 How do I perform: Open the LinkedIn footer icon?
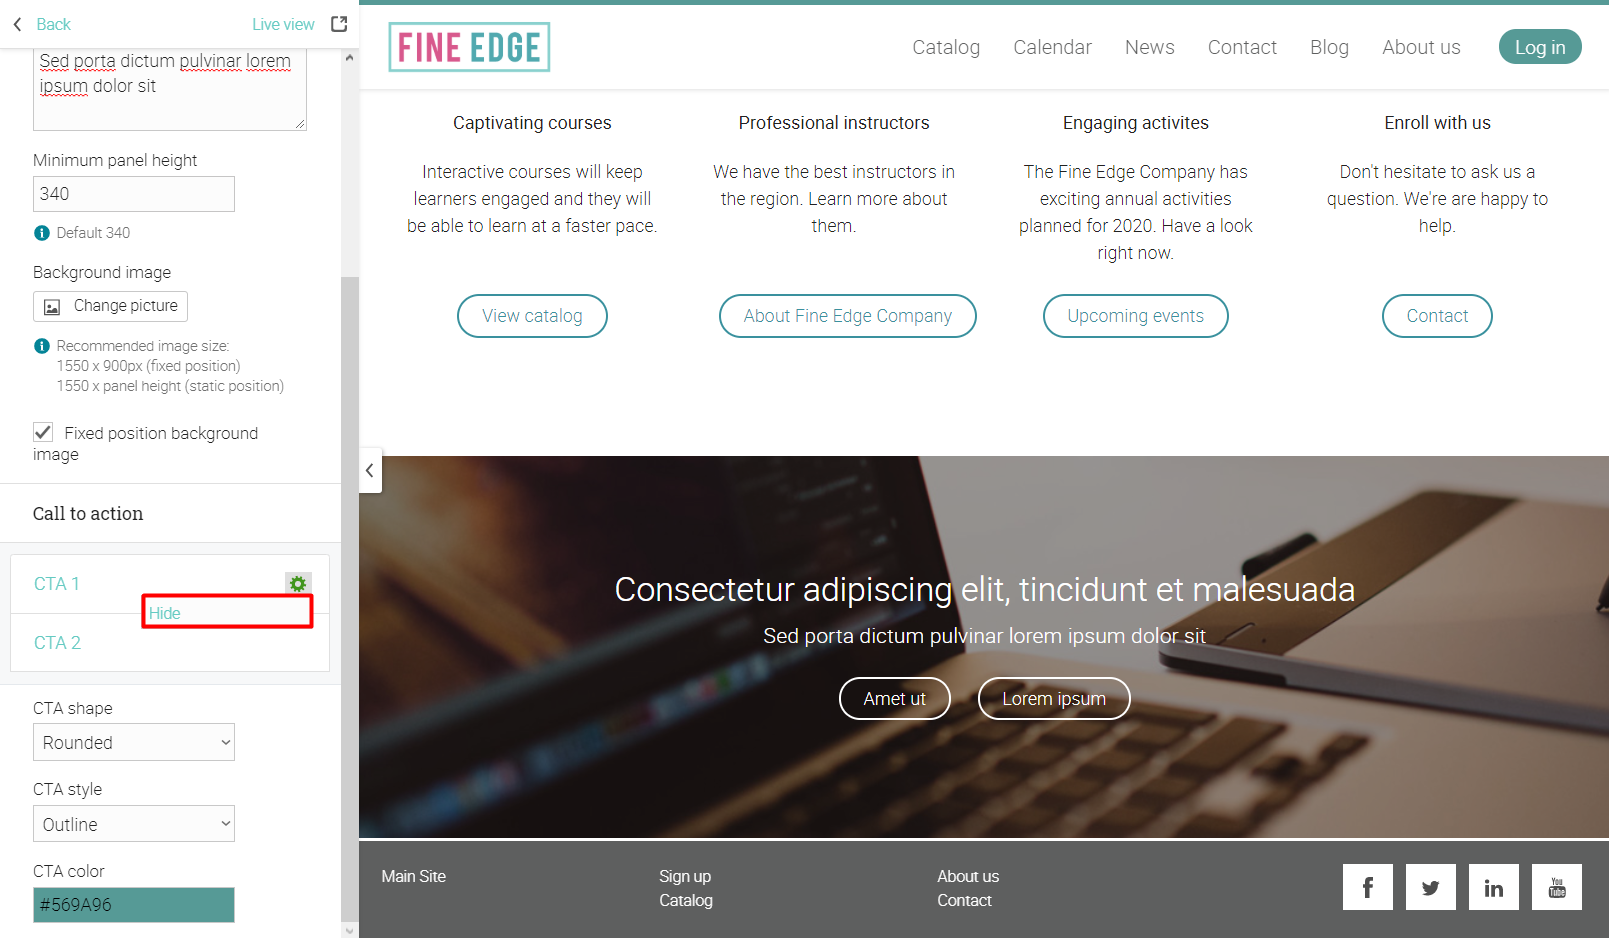click(x=1493, y=887)
